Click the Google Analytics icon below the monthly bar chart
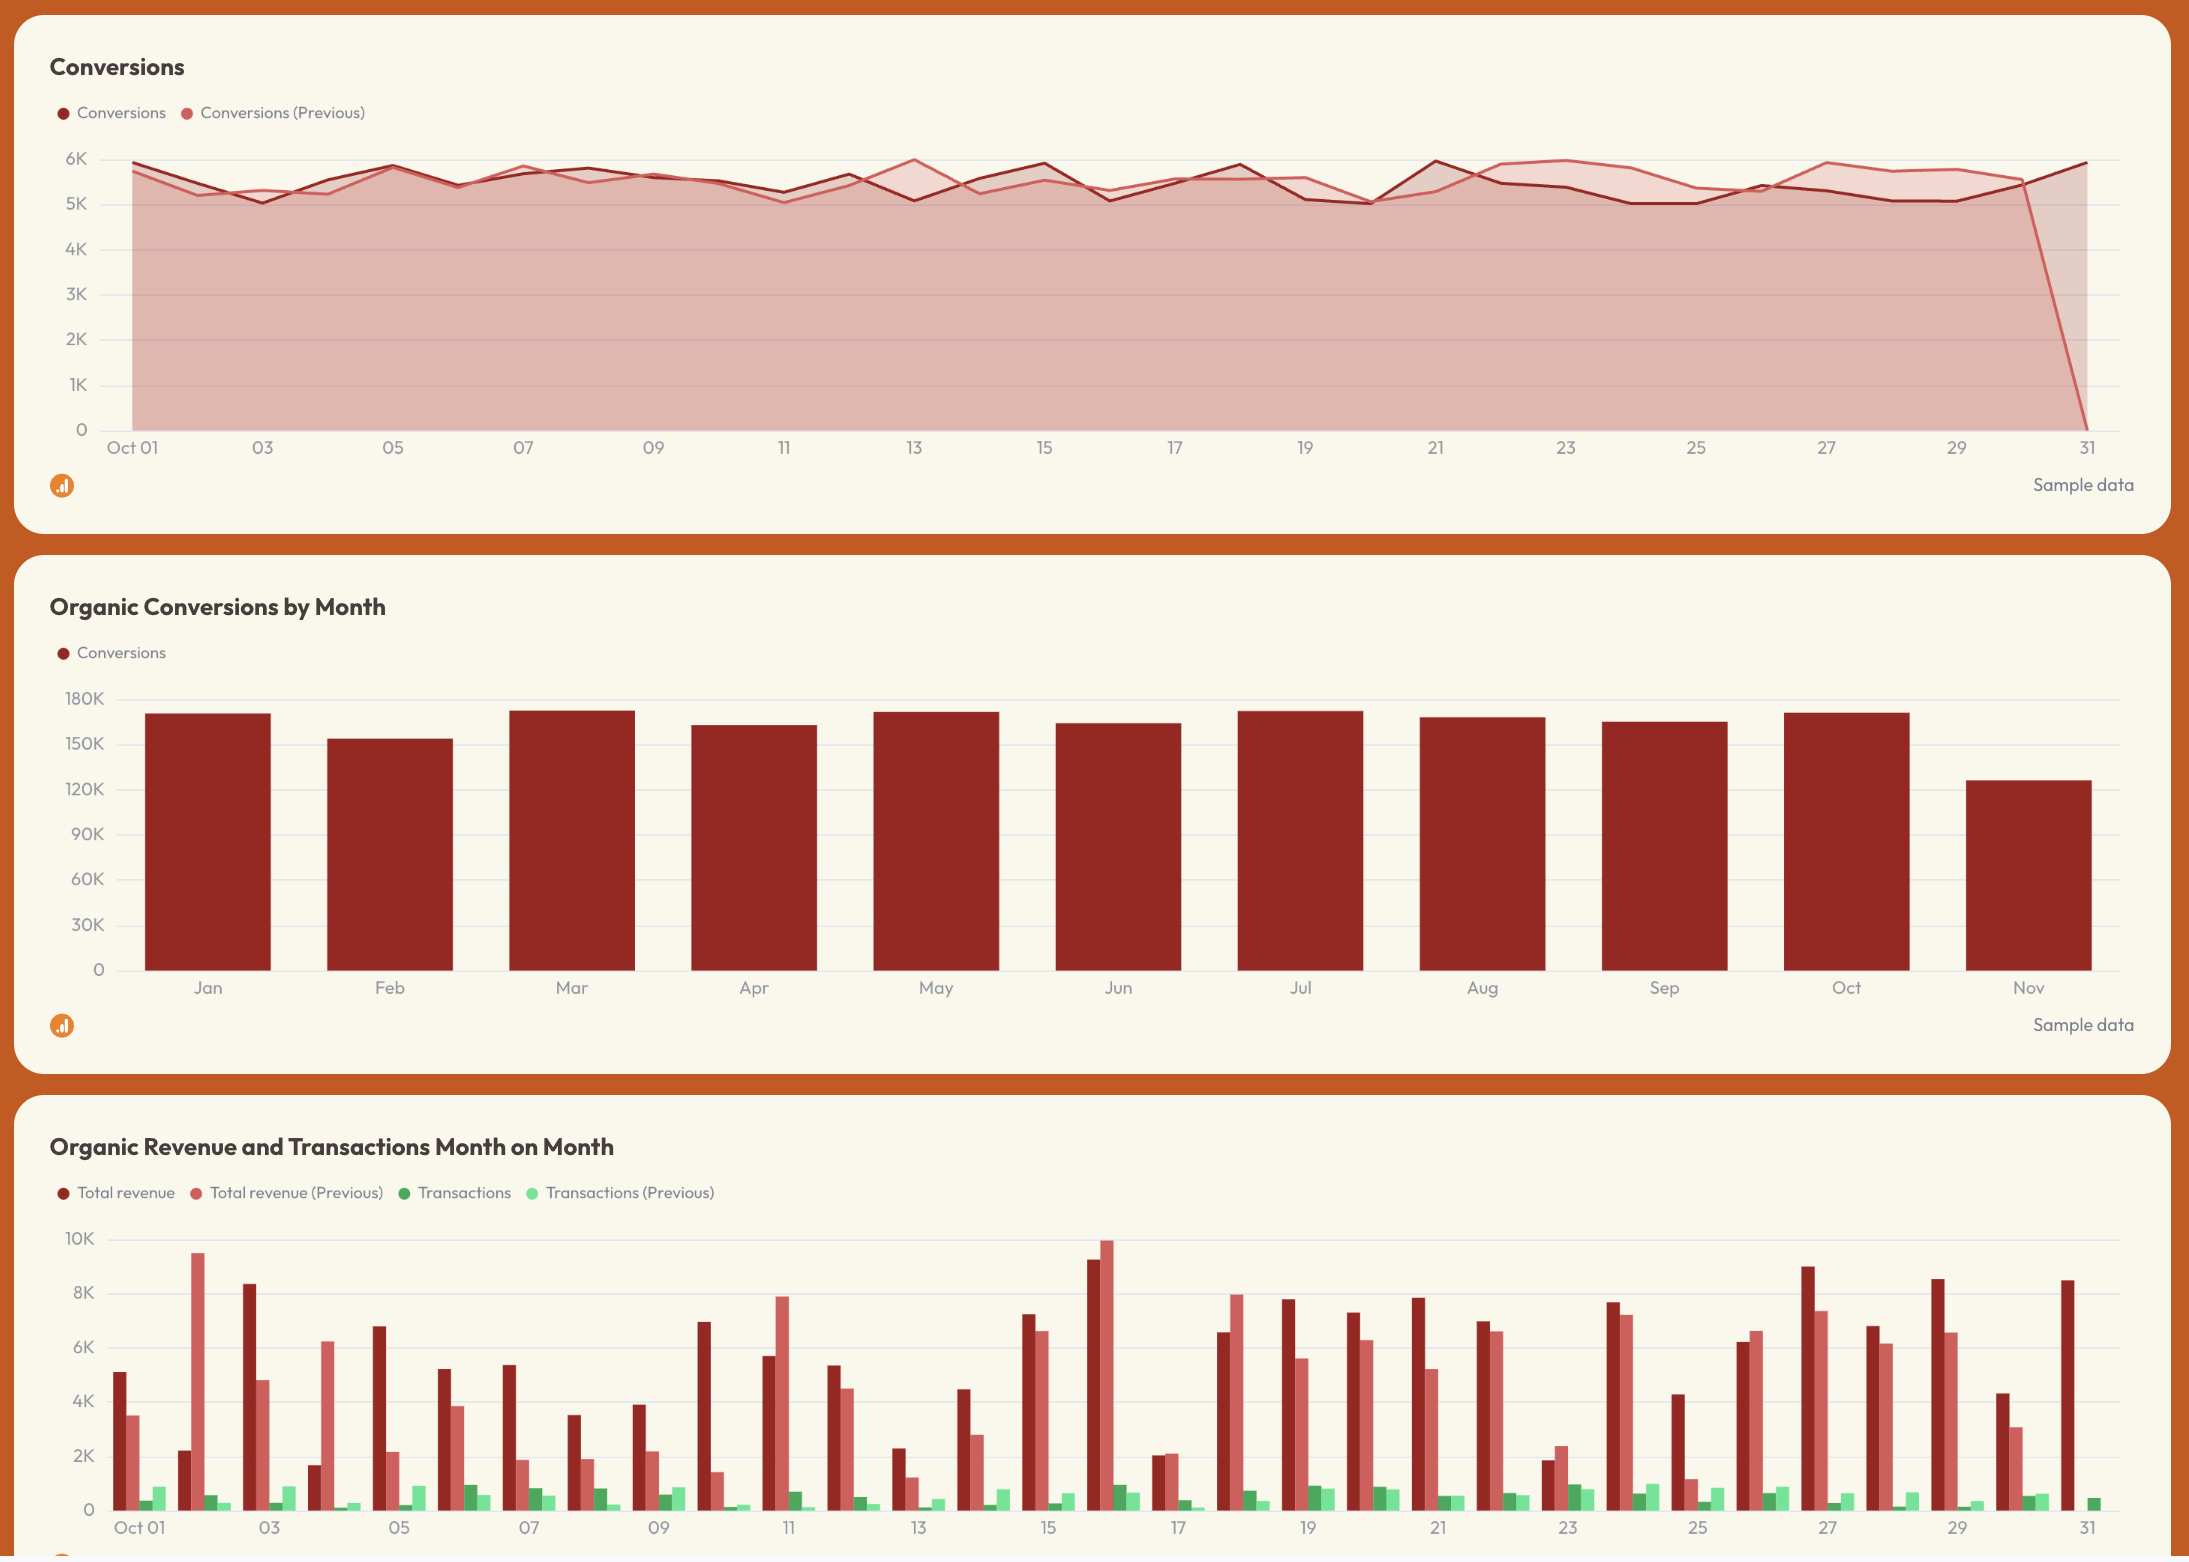 [x=62, y=1026]
